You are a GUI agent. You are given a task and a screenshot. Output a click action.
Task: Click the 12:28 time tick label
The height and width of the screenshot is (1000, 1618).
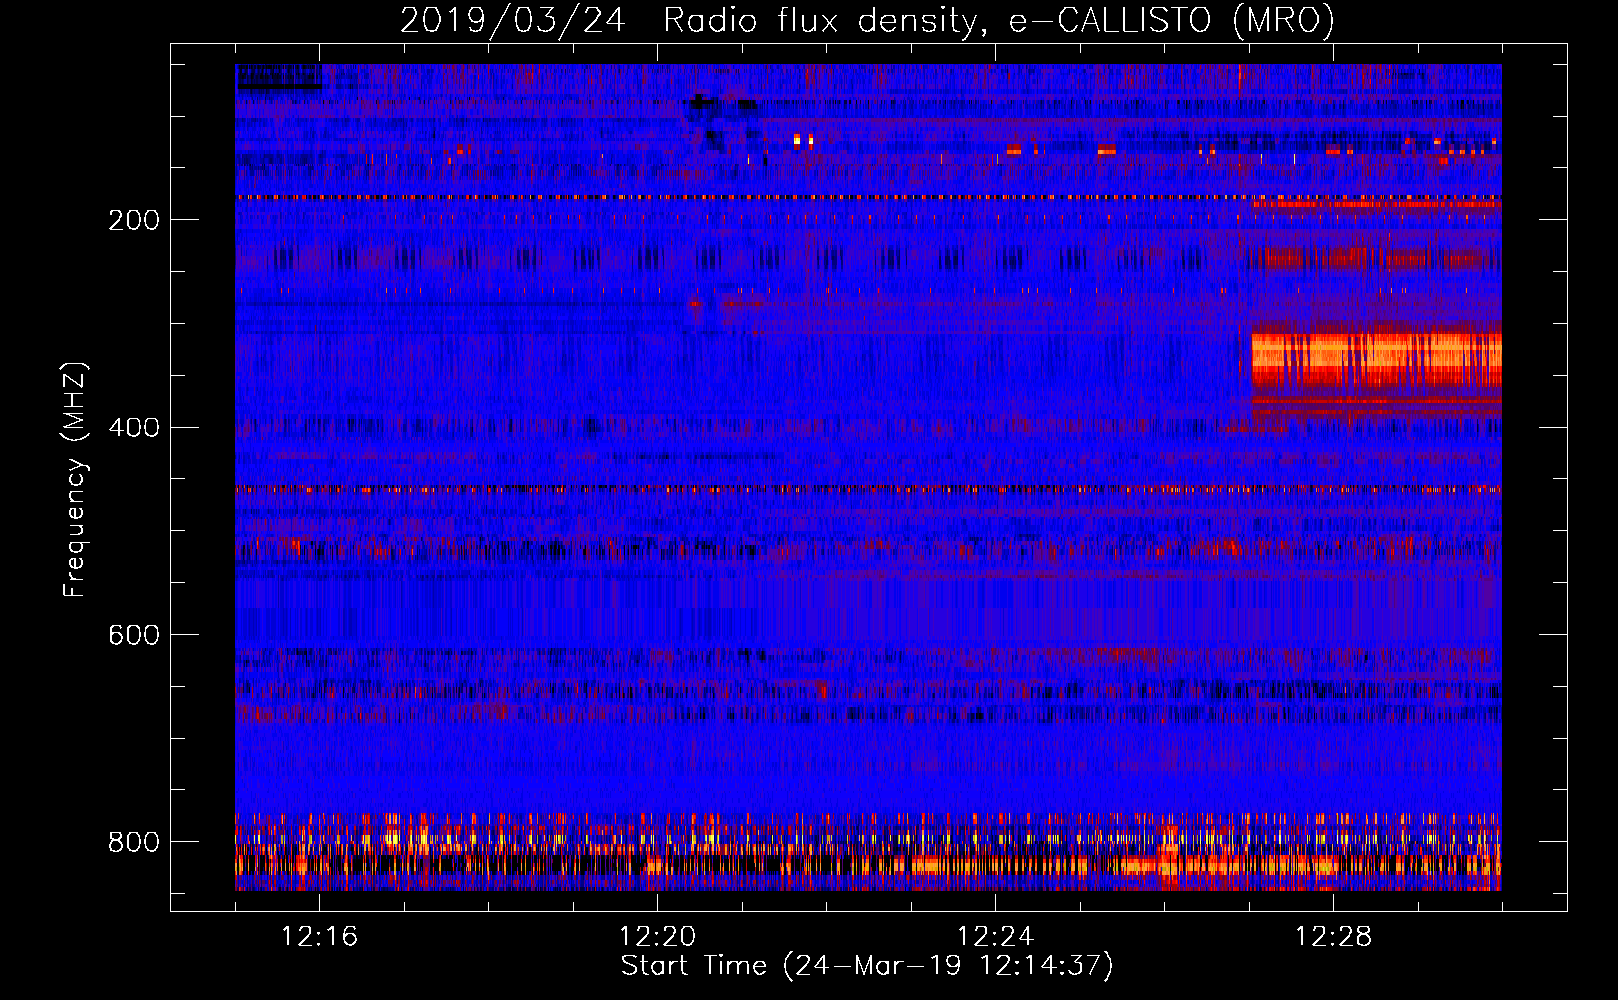[1333, 937]
